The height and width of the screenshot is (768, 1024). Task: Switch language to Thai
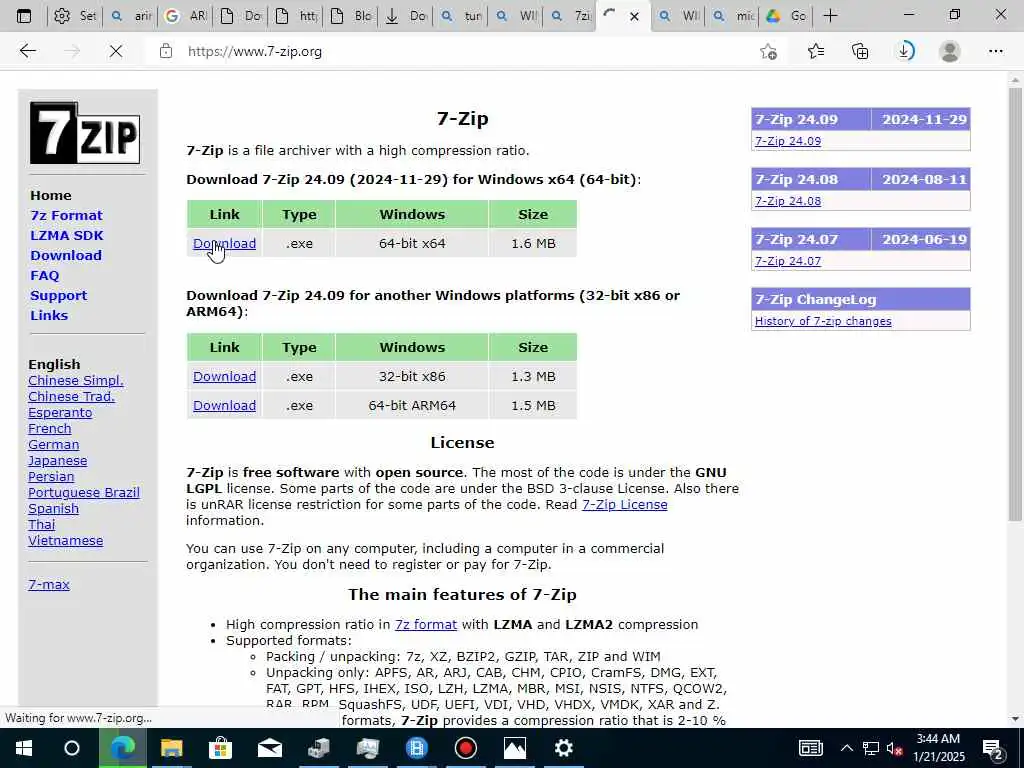pyautogui.click(x=42, y=524)
